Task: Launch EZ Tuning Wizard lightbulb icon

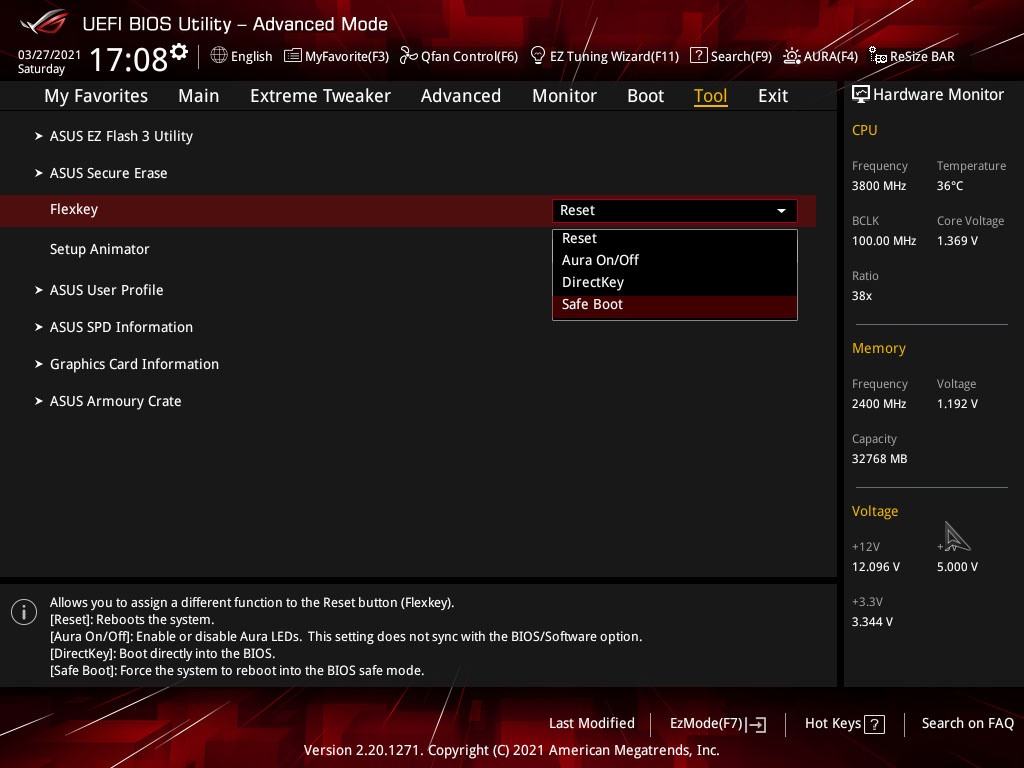Action: point(537,56)
